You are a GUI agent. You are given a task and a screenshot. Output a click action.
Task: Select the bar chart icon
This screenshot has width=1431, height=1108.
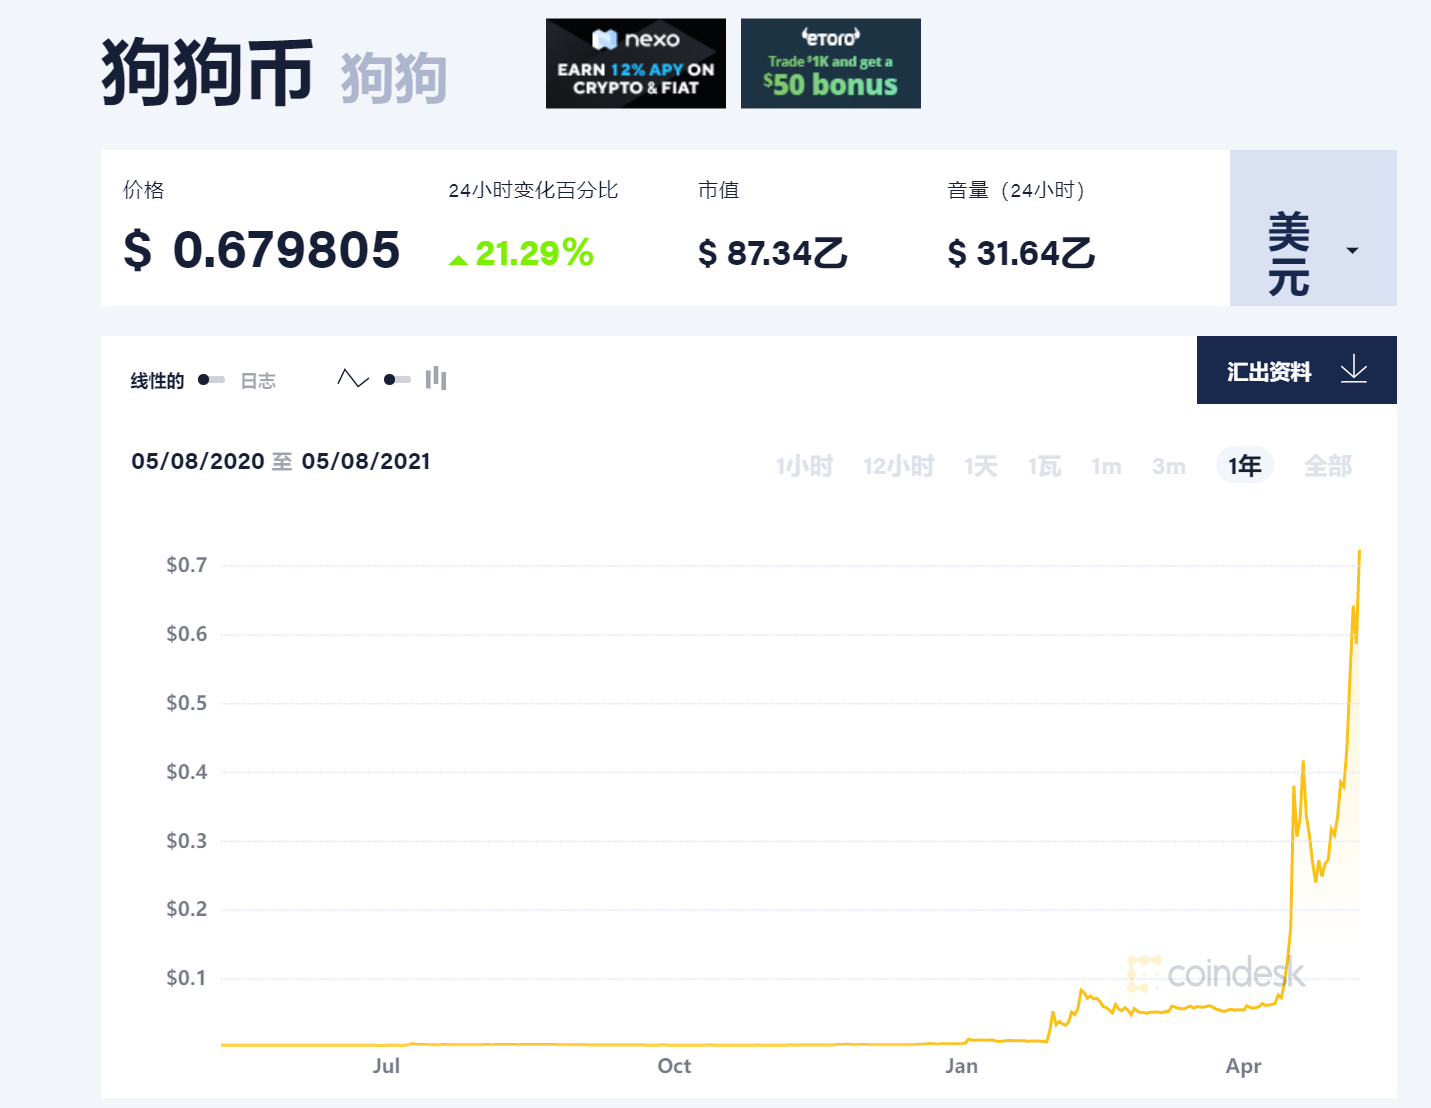pos(436,378)
